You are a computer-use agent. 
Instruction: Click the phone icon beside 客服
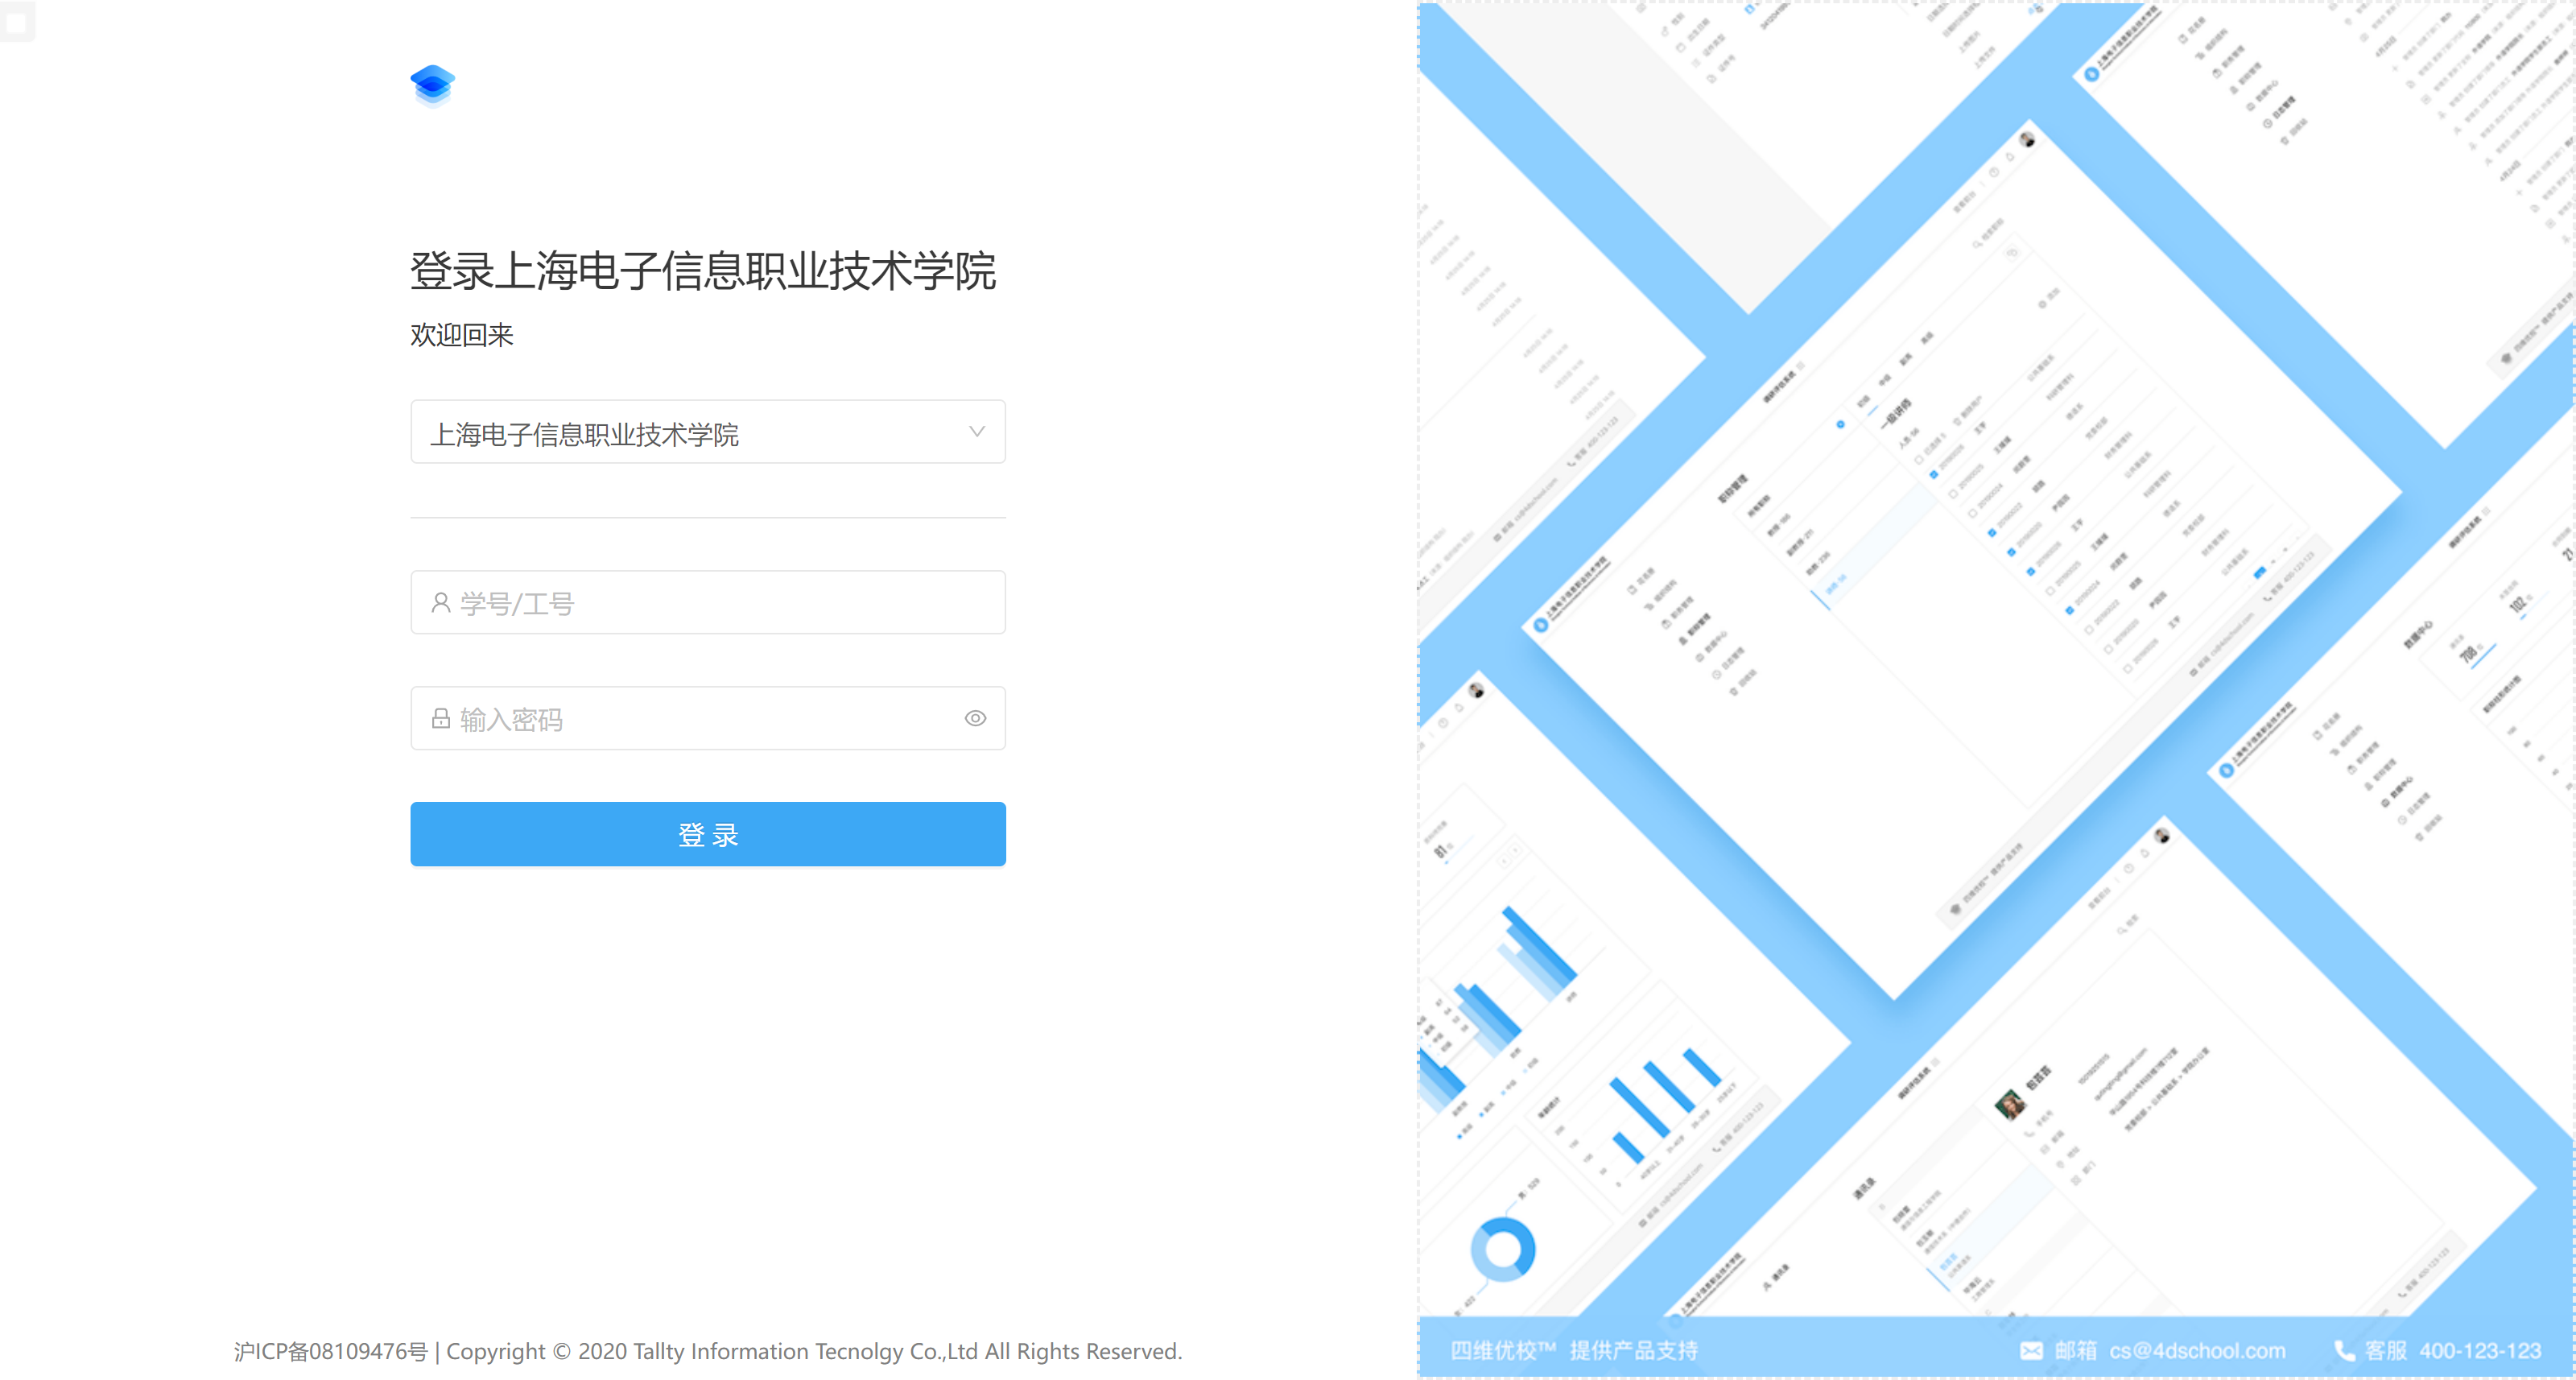[x=2343, y=1350]
